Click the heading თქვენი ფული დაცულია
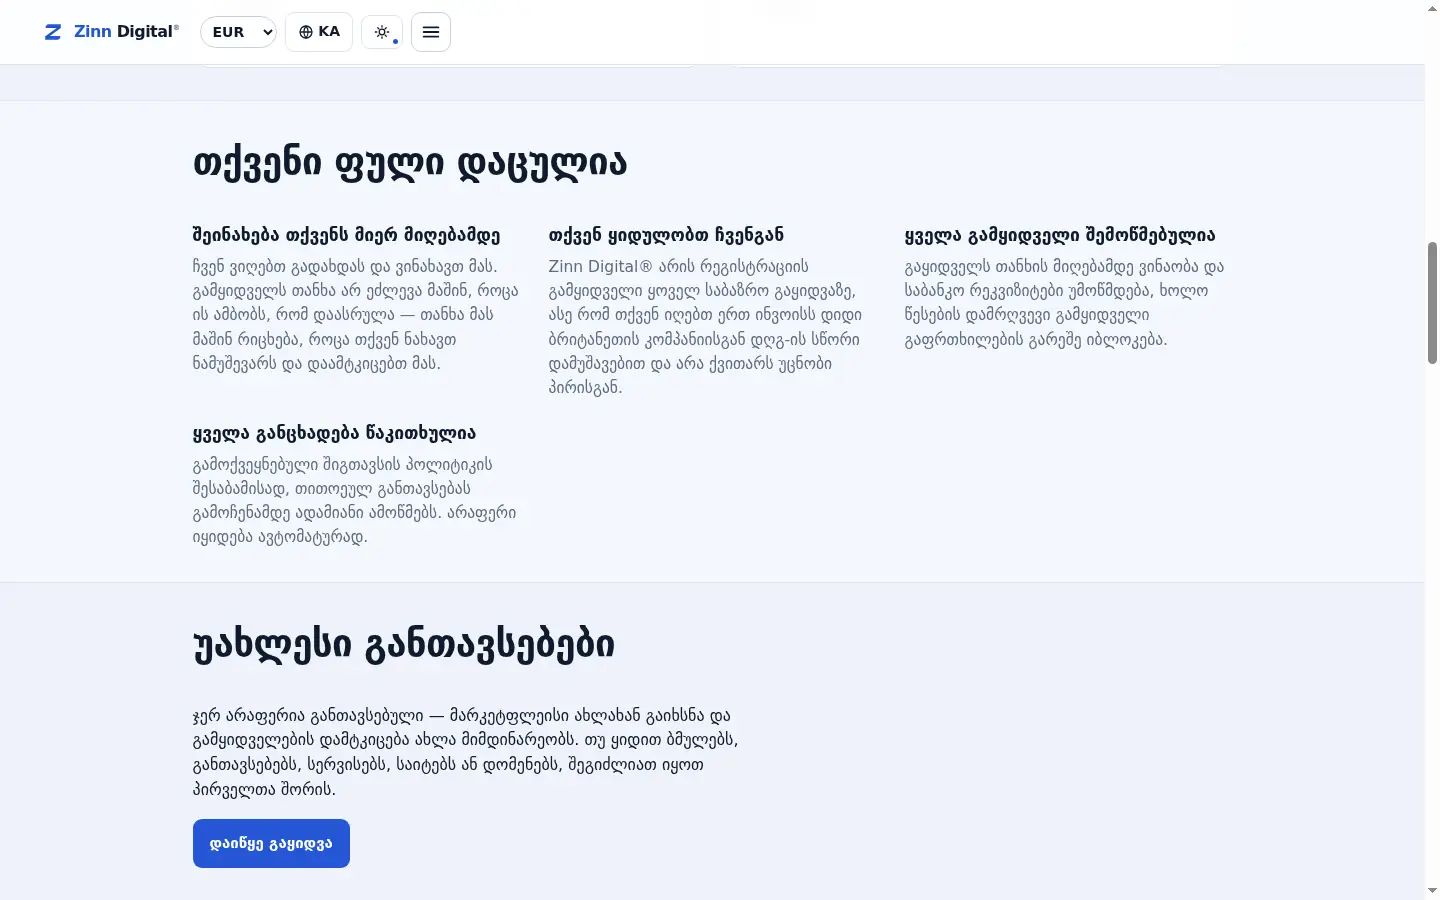The height and width of the screenshot is (900, 1440). (x=410, y=163)
